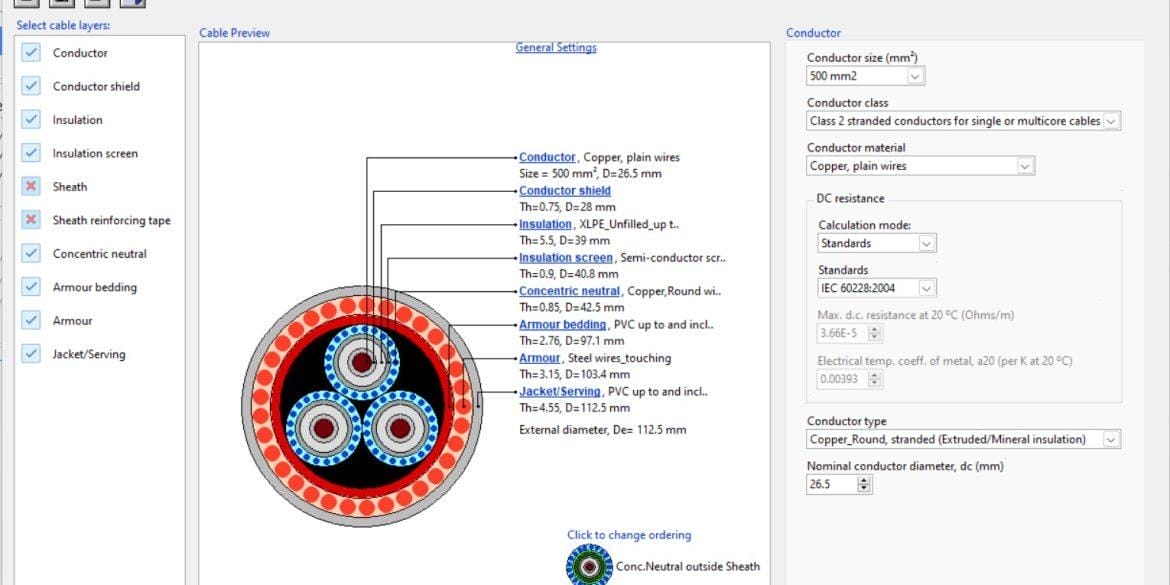Open the Armour bedding layer link
Image resolution: width=1170 pixels, height=585 pixels.
click(562, 325)
